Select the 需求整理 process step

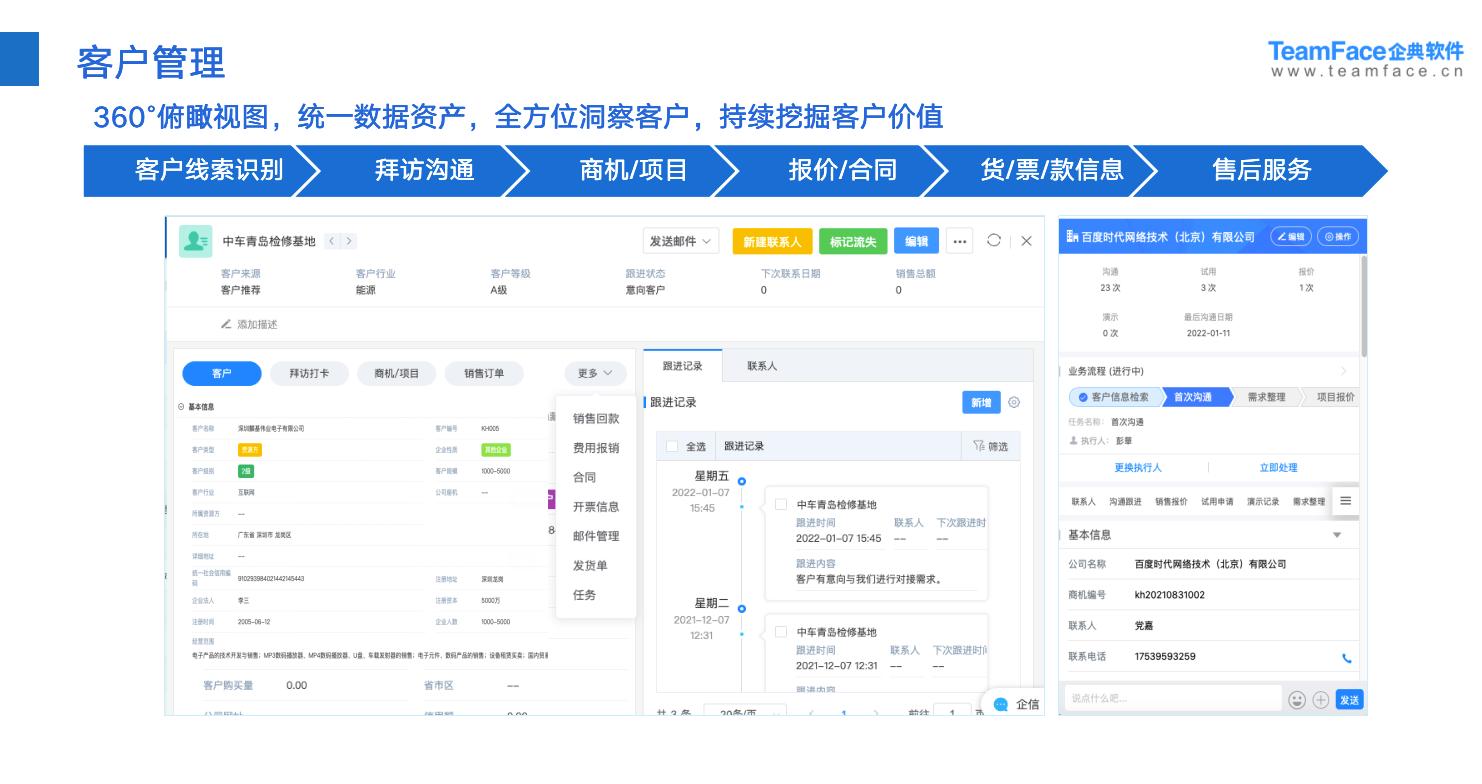coord(1266,397)
